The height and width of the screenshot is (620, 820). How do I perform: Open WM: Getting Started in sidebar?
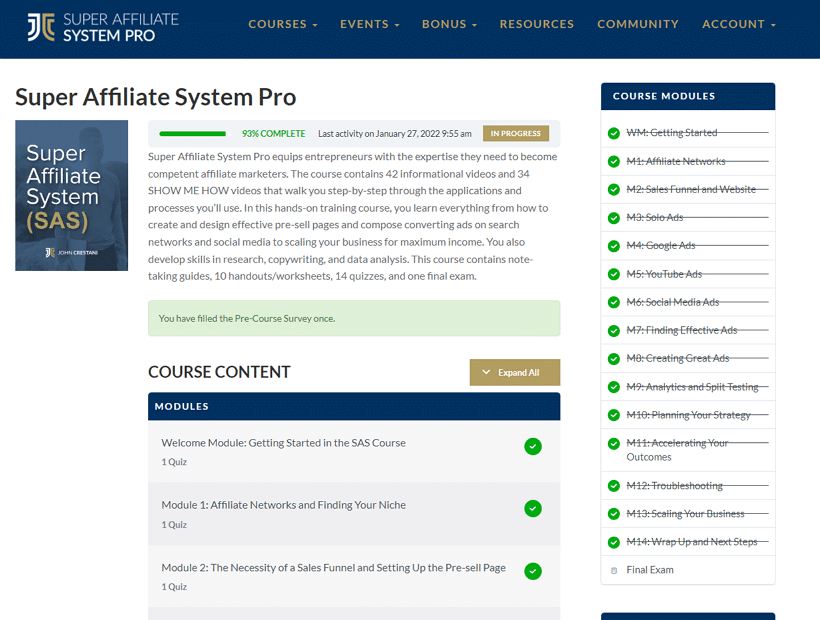click(672, 133)
